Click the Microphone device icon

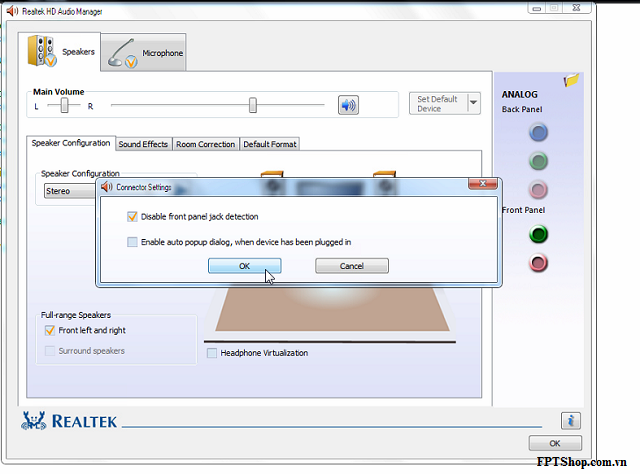[122, 53]
